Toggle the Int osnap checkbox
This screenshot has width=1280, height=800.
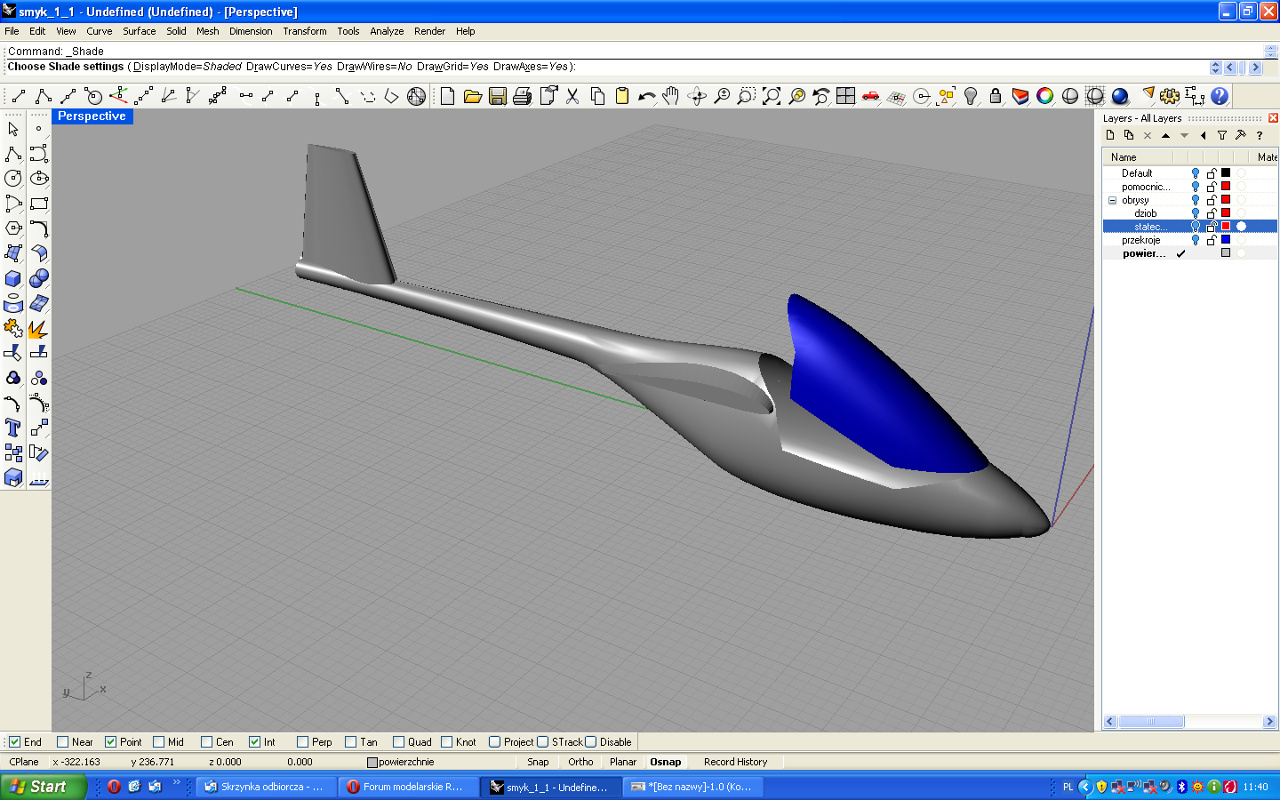tap(255, 742)
